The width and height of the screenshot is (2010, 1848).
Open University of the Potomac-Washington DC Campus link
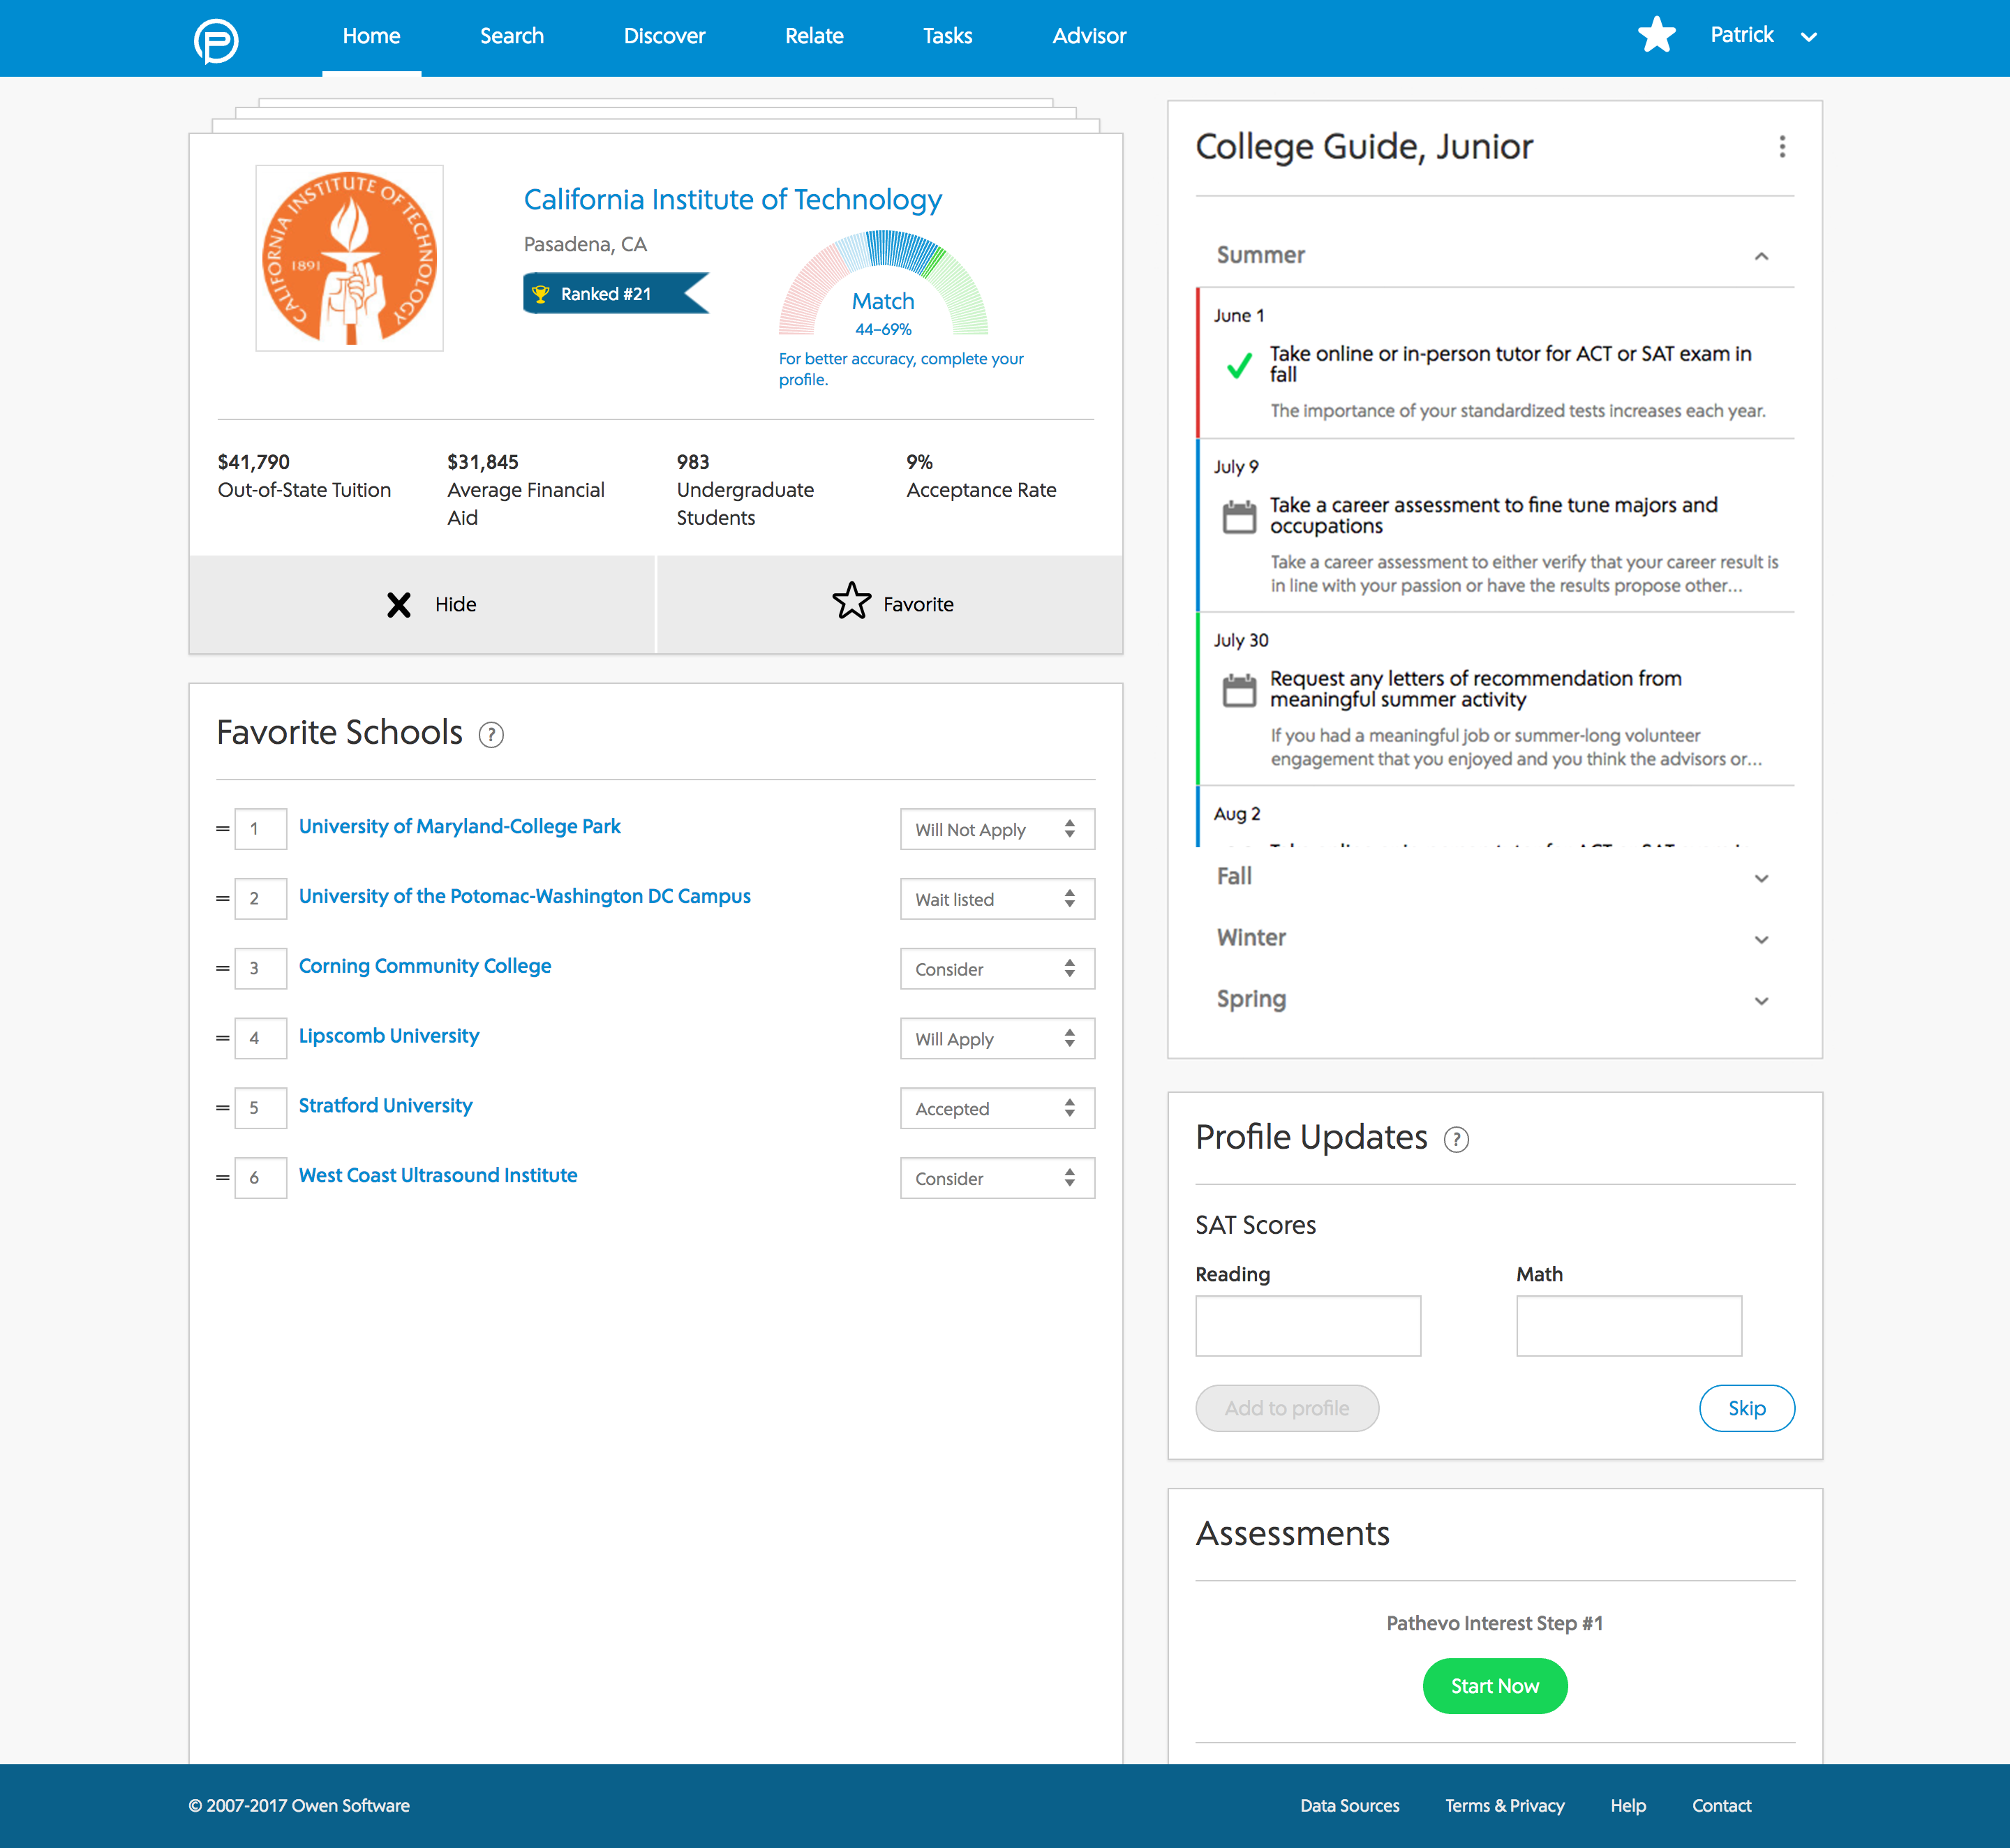pyautogui.click(x=524, y=896)
